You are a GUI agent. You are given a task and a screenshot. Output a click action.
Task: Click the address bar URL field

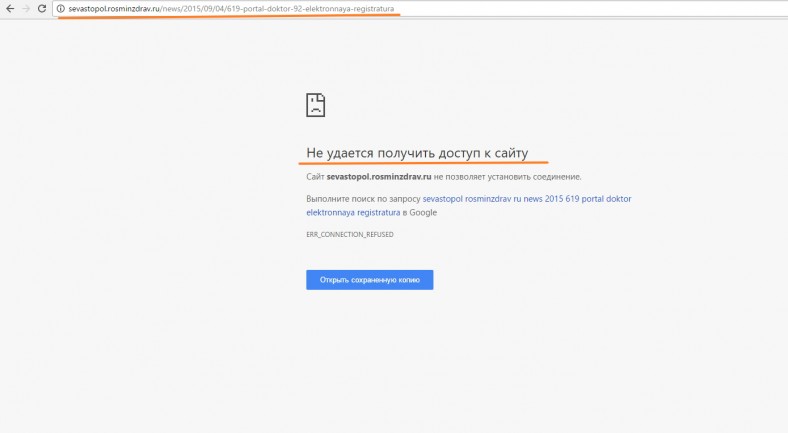(x=420, y=9)
